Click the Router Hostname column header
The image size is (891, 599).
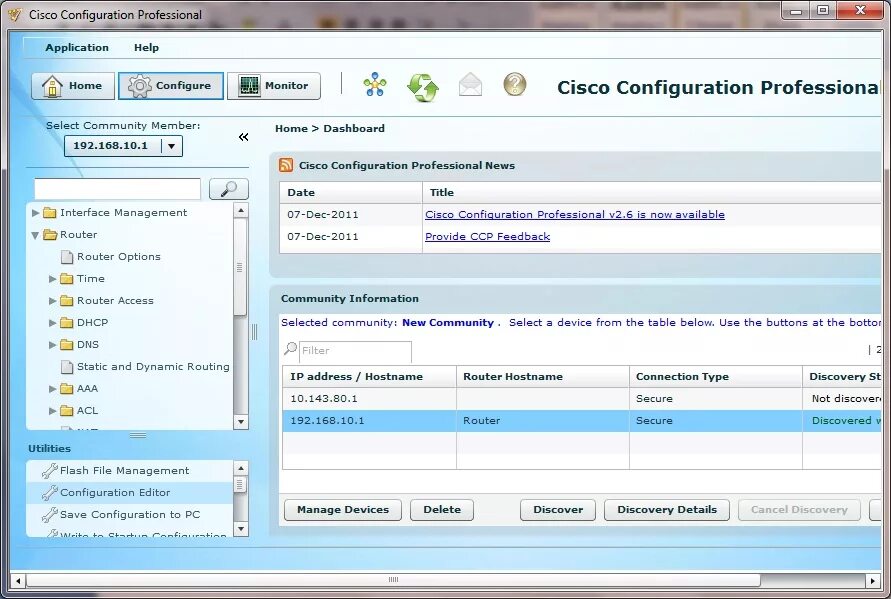pyautogui.click(x=543, y=377)
